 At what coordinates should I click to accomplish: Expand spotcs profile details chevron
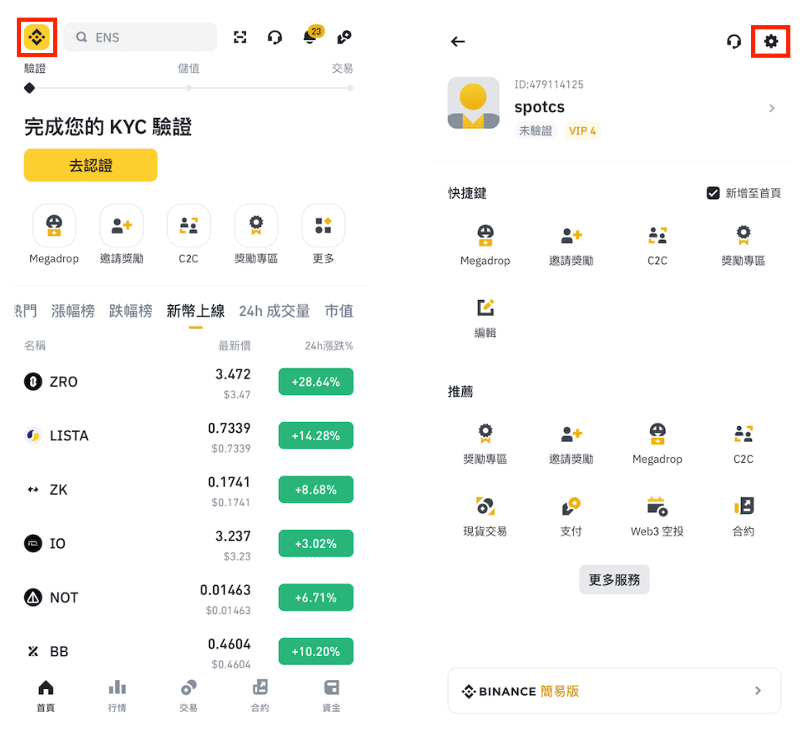pyautogui.click(x=772, y=108)
